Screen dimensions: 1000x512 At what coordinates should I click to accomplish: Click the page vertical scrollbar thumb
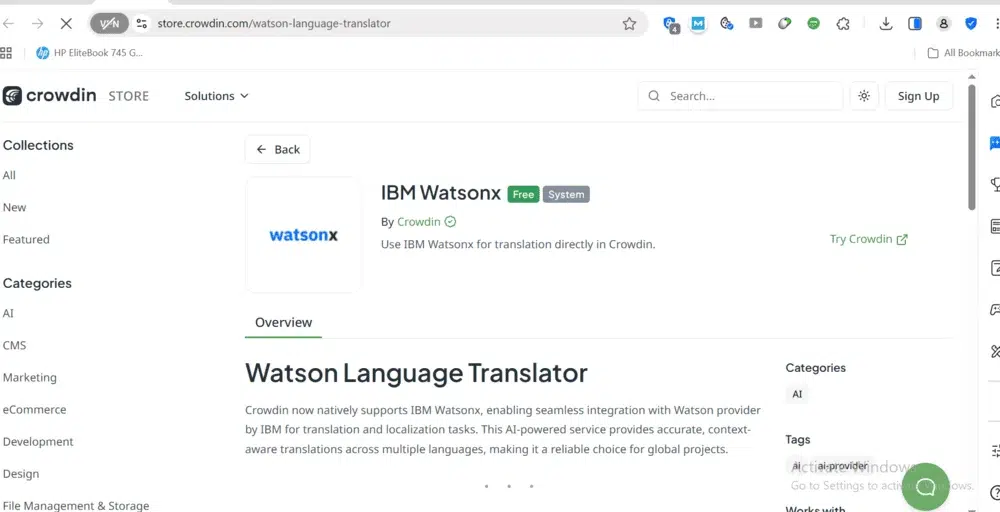(x=971, y=147)
